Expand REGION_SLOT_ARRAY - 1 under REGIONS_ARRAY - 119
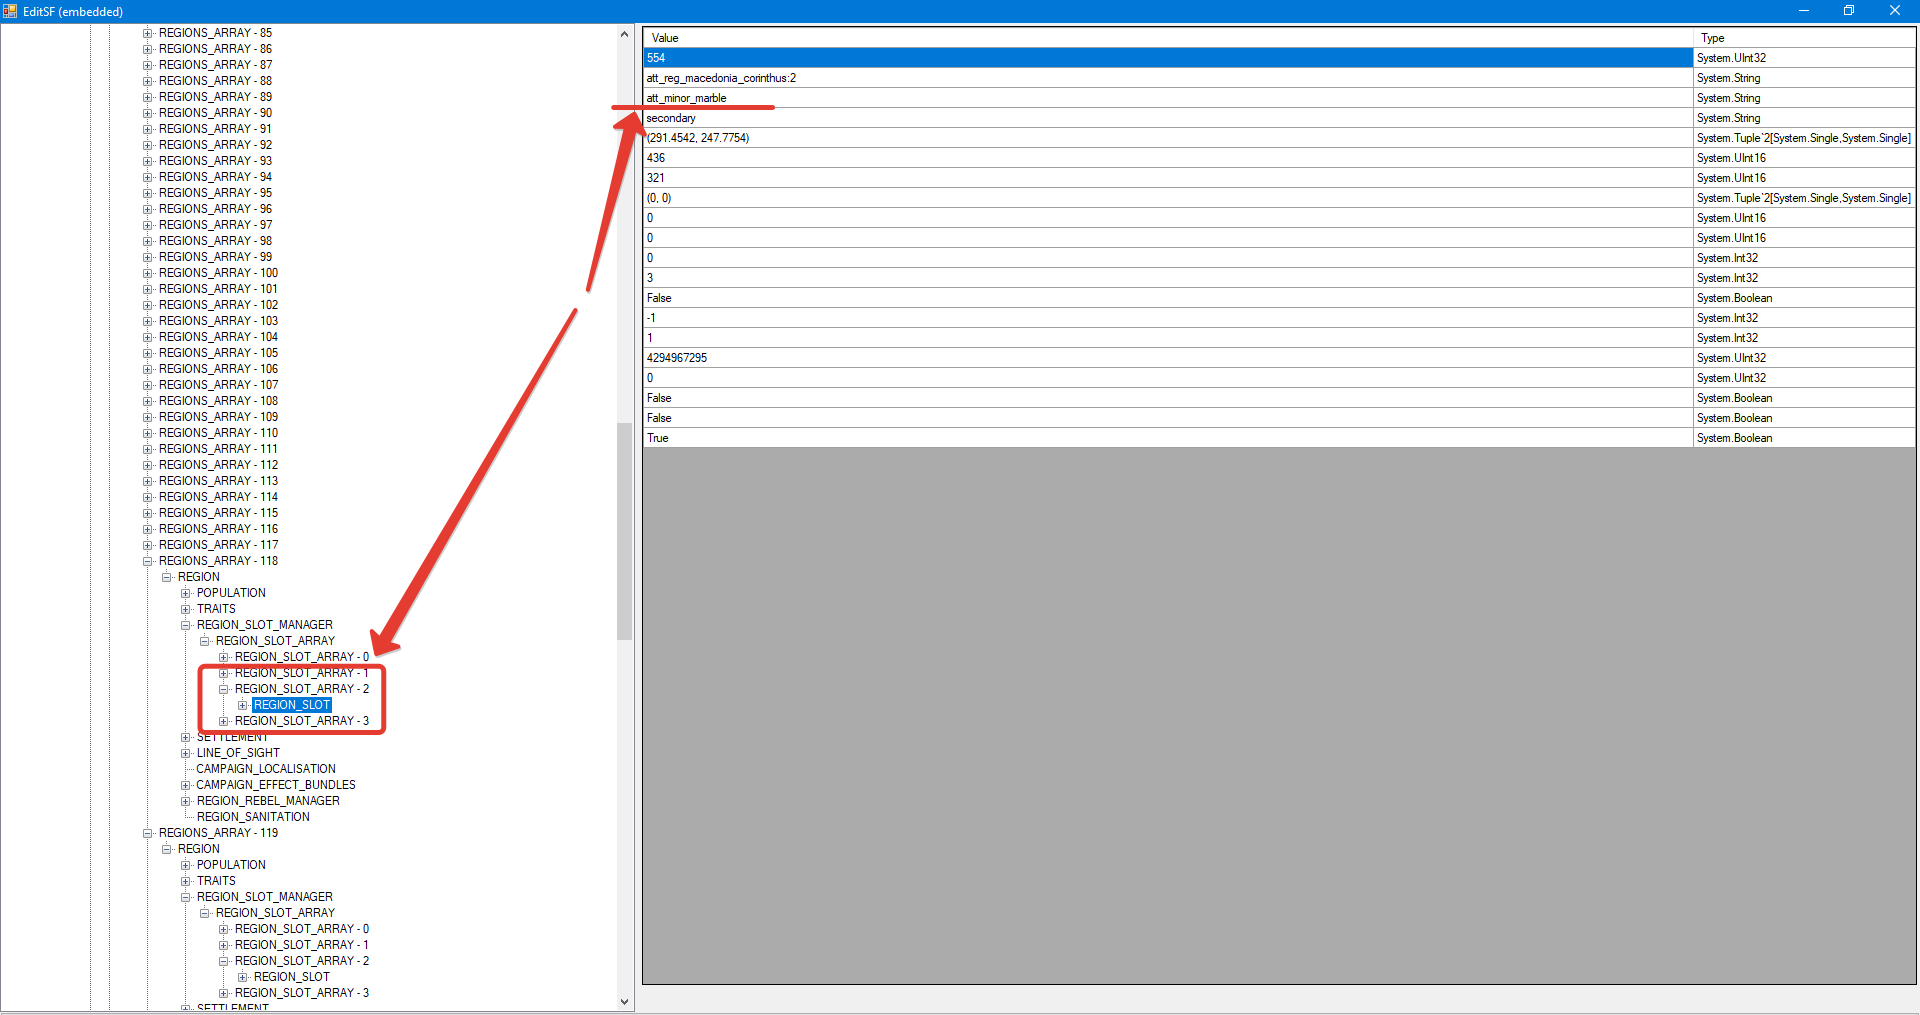 pyautogui.click(x=224, y=945)
